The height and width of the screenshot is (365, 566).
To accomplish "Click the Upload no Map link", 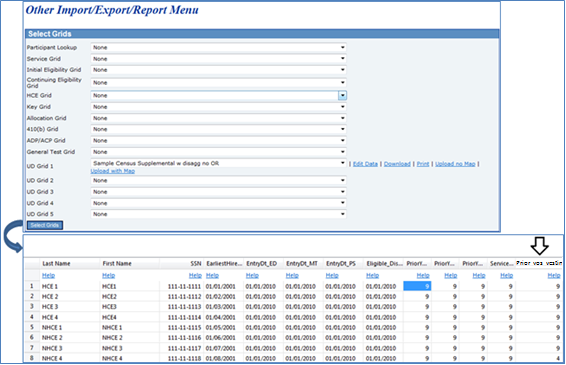I will [x=455, y=164].
